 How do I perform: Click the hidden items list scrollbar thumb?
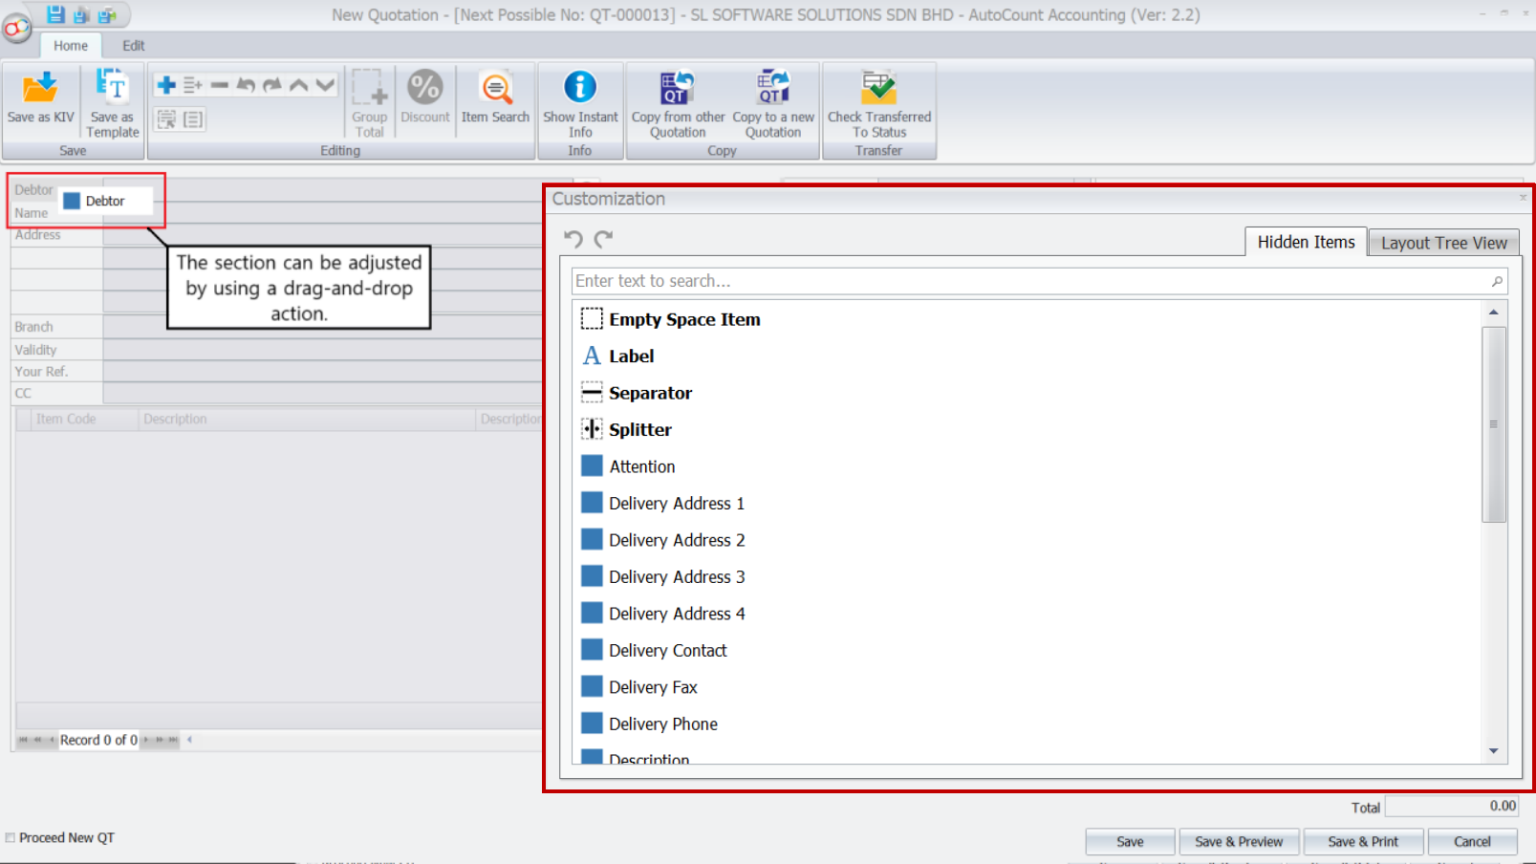coord(1493,424)
